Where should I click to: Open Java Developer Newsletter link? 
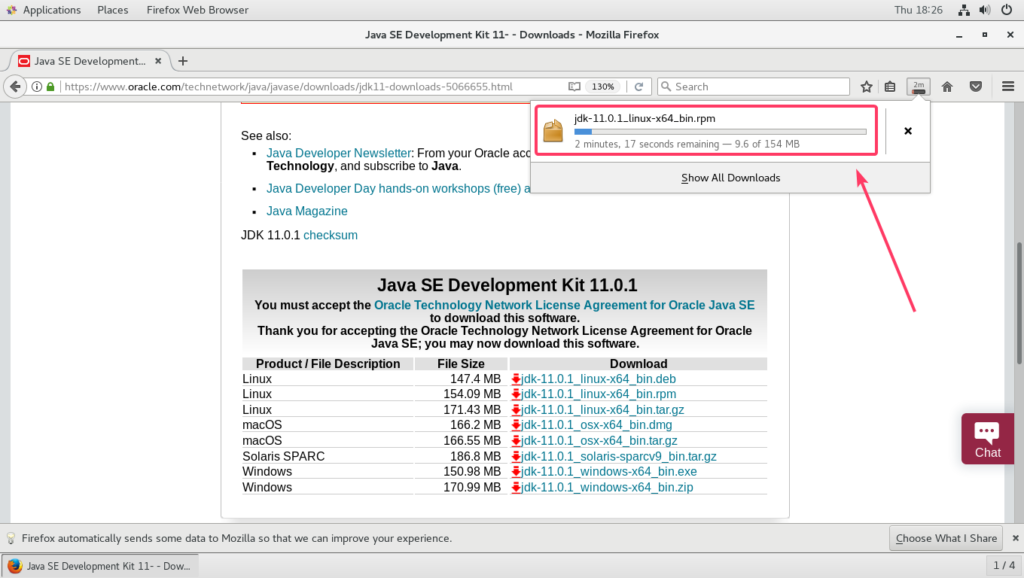pos(338,153)
